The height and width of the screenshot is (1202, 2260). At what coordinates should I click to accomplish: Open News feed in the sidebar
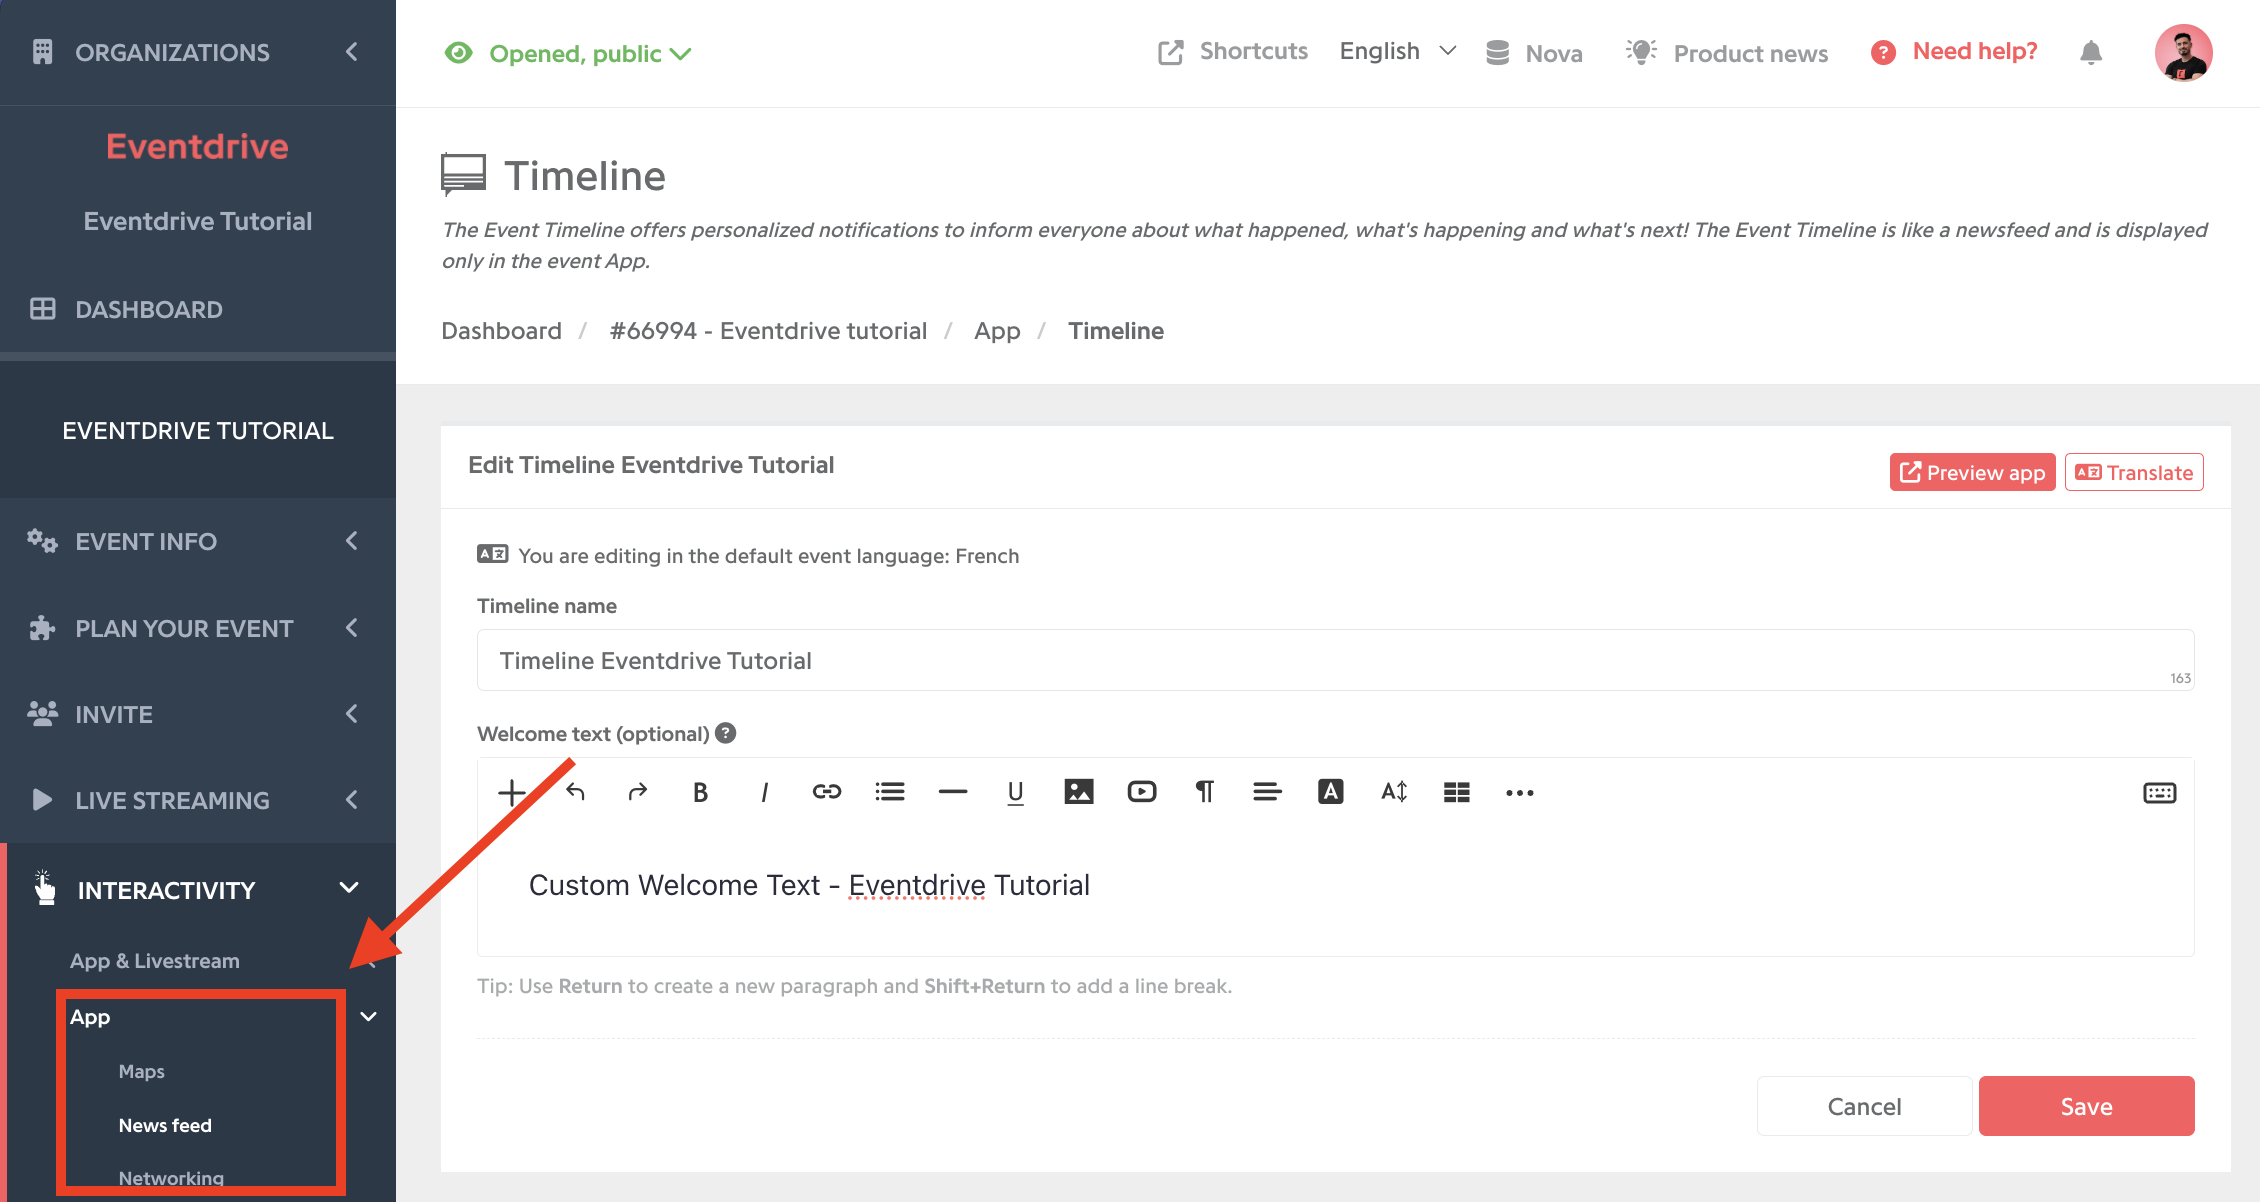165,1125
